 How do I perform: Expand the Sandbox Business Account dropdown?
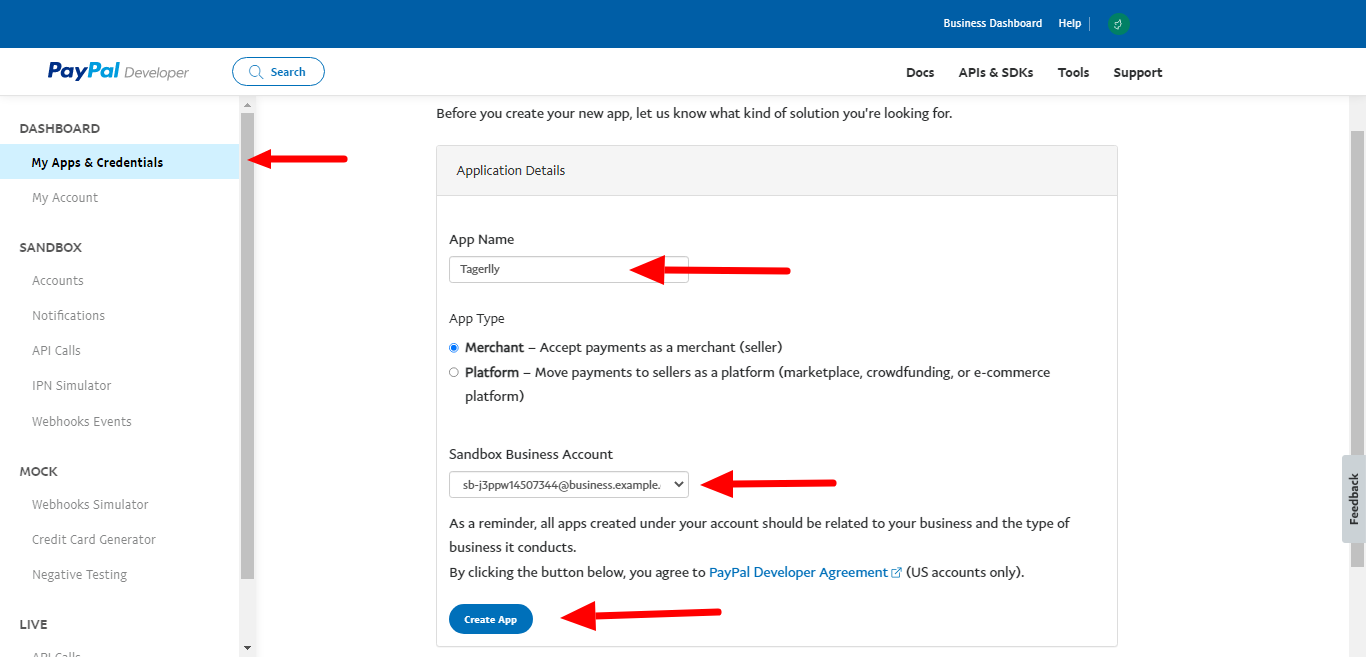pos(569,484)
